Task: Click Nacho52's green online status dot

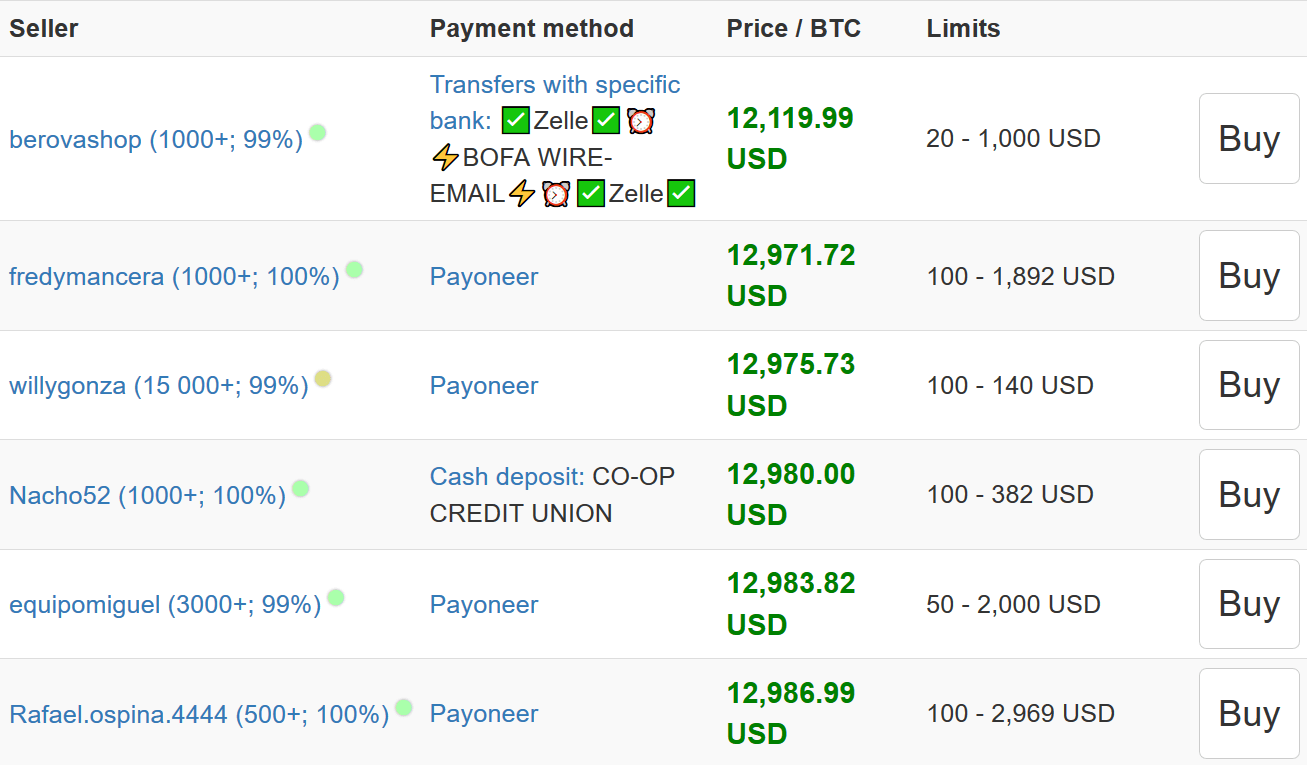Action: tap(300, 488)
